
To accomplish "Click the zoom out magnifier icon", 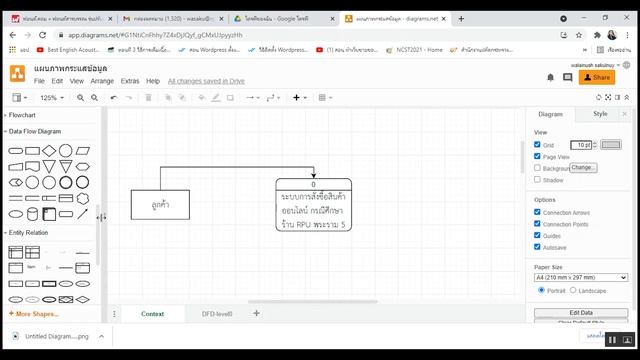I will pyautogui.click(x=94, y=98).
